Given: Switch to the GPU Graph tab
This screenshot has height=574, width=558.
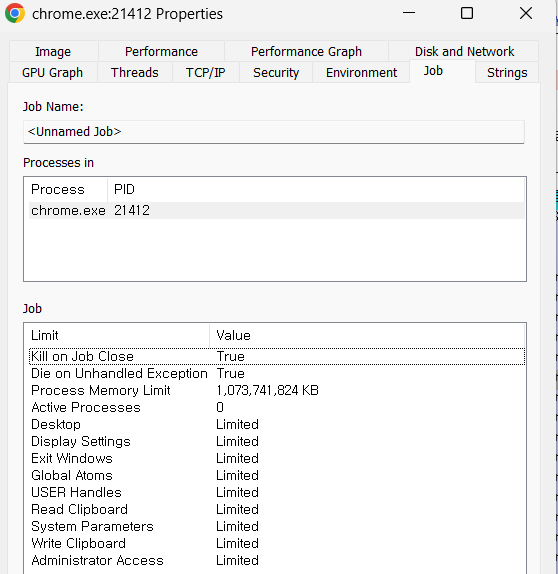Looking at the screenshot, I should [x=53, y=72].
